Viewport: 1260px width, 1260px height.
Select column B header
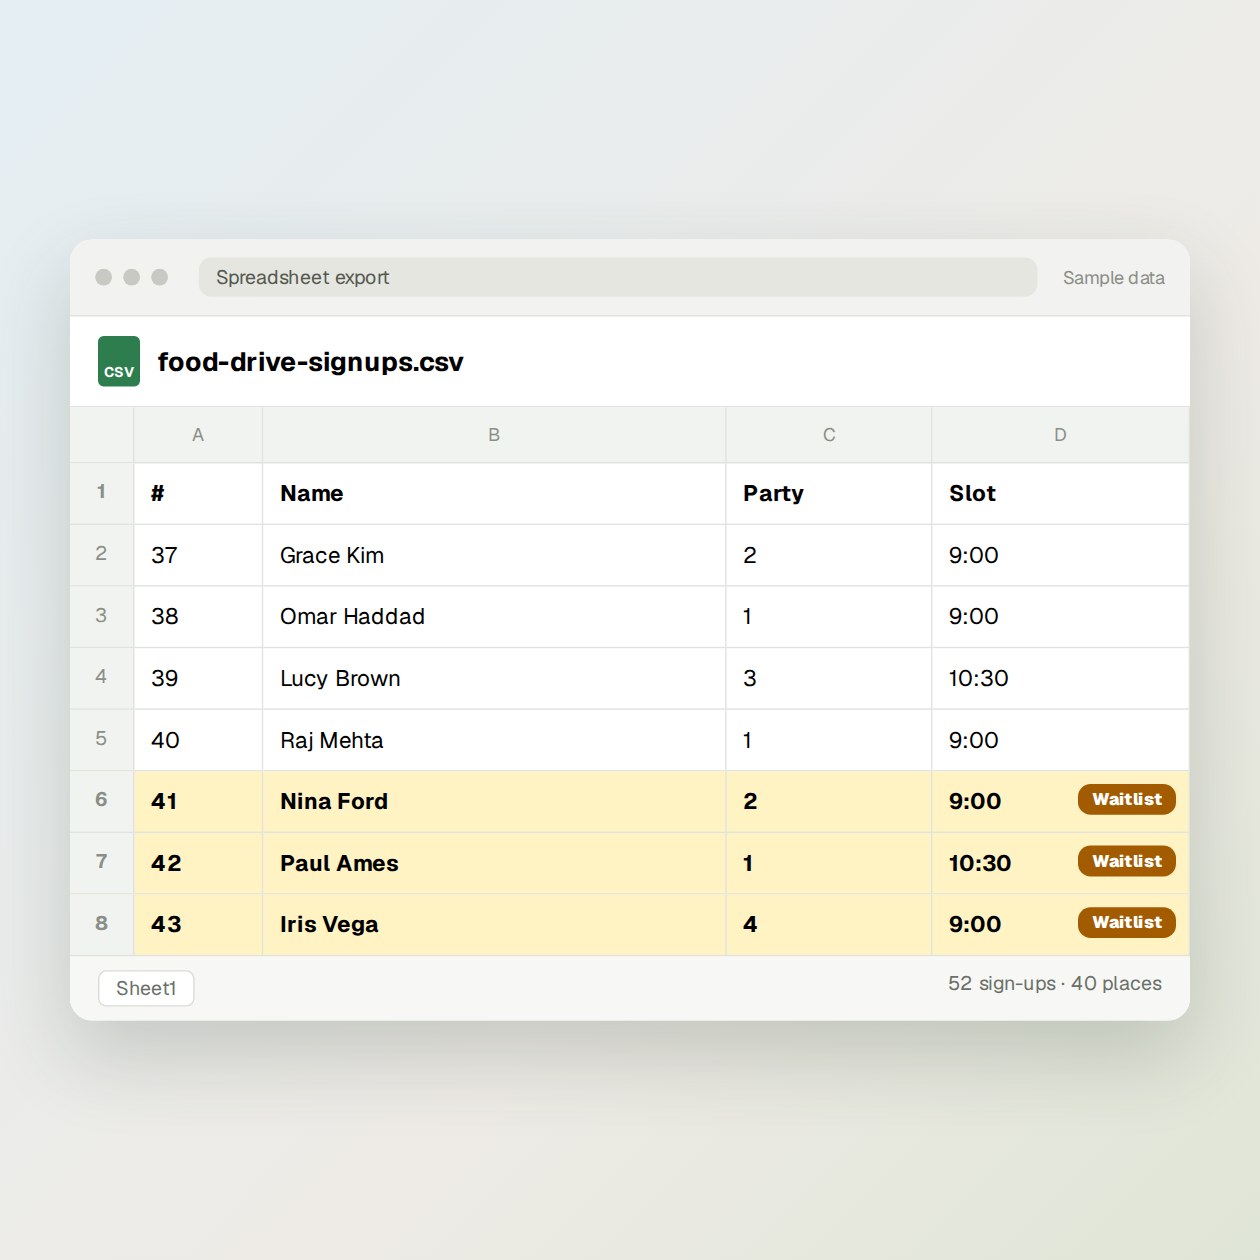pyautogui.click(x=494, y=435)
